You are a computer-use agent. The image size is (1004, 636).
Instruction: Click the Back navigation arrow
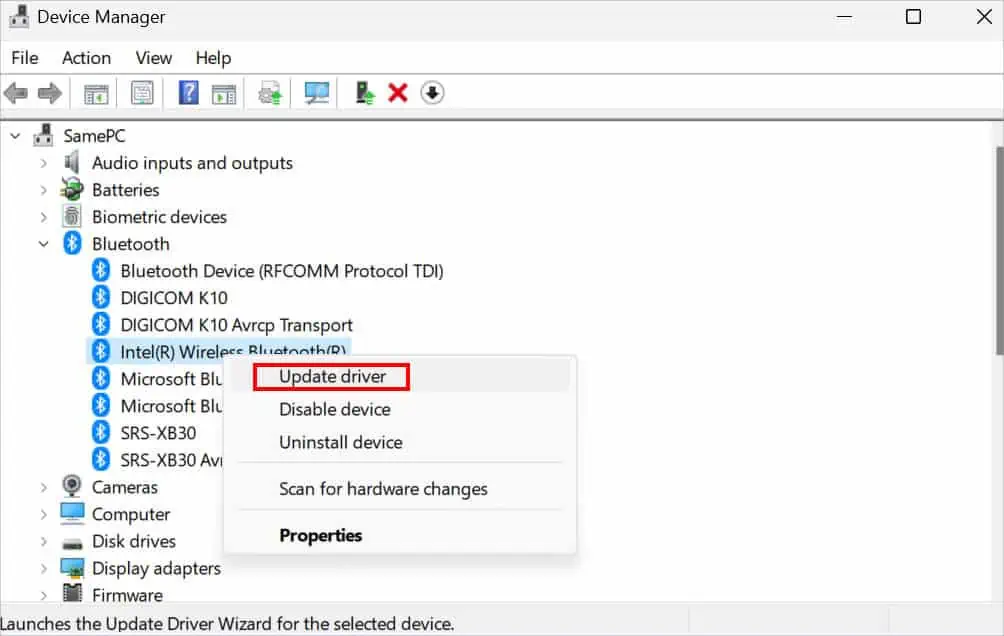pyautogui.click(x=16, y=92)
